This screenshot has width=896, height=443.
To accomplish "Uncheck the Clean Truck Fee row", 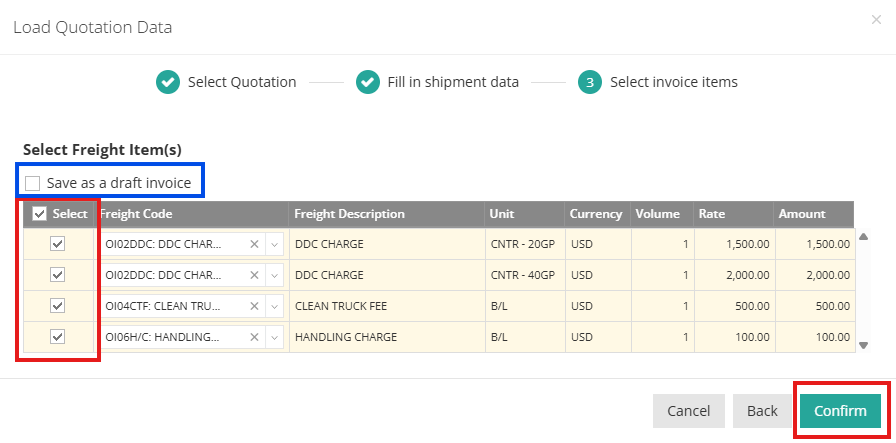I will (x=57, y=306).
